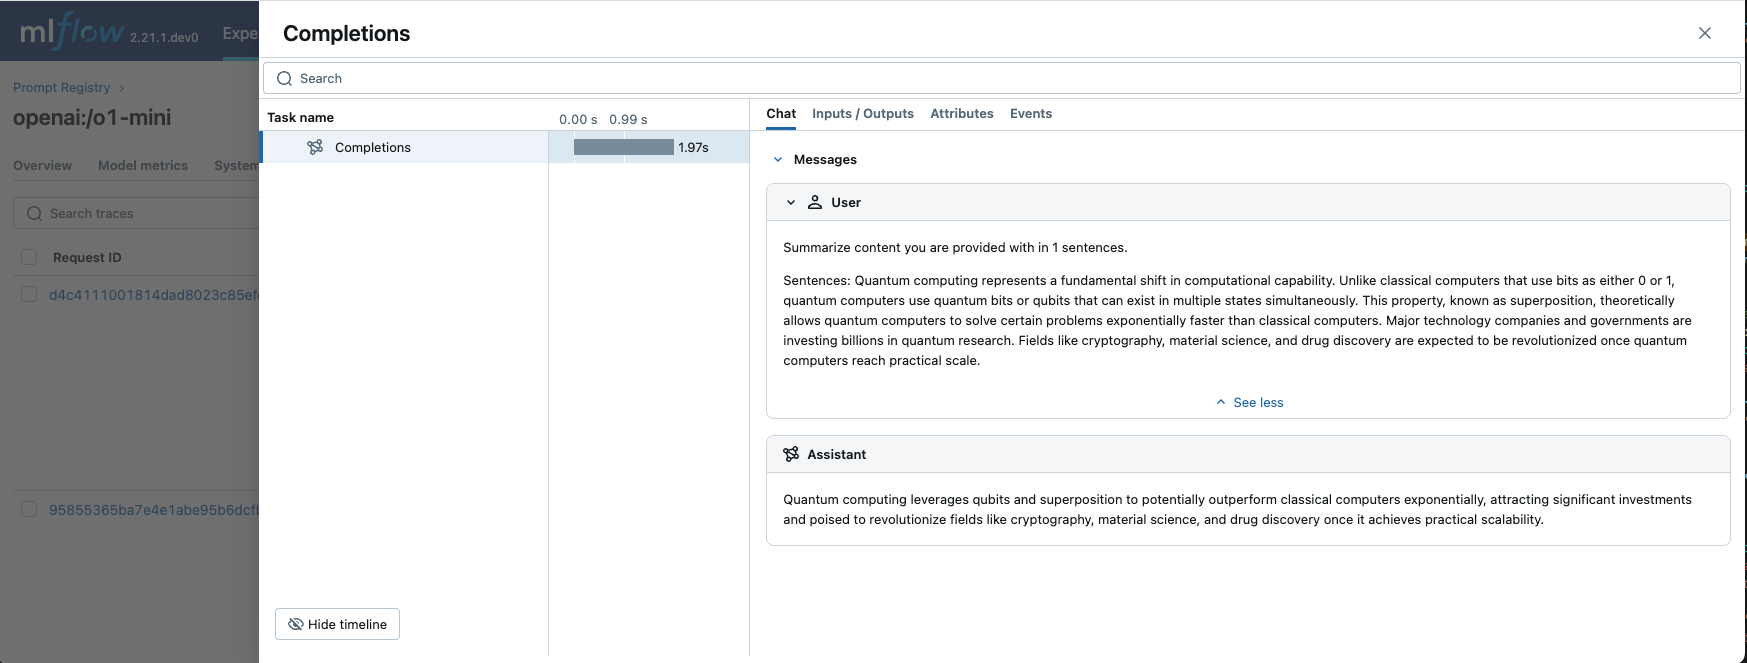
Task: Click the User person icon
Action: tap(815, 202)
